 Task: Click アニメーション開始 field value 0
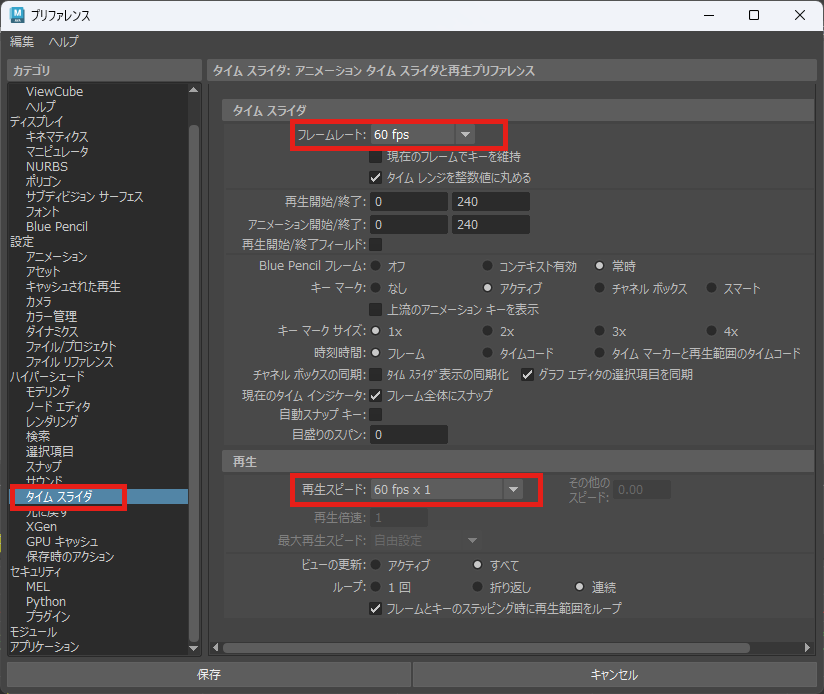coord(409,225)
